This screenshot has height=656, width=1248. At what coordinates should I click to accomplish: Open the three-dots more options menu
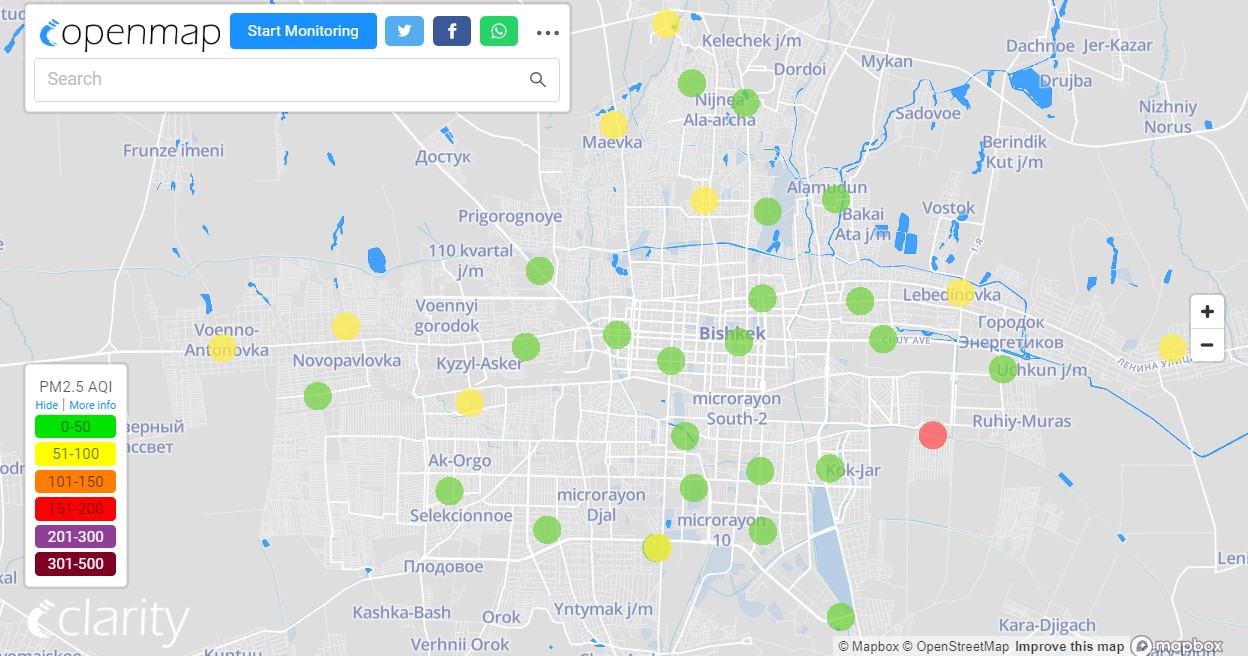(547, 32)
